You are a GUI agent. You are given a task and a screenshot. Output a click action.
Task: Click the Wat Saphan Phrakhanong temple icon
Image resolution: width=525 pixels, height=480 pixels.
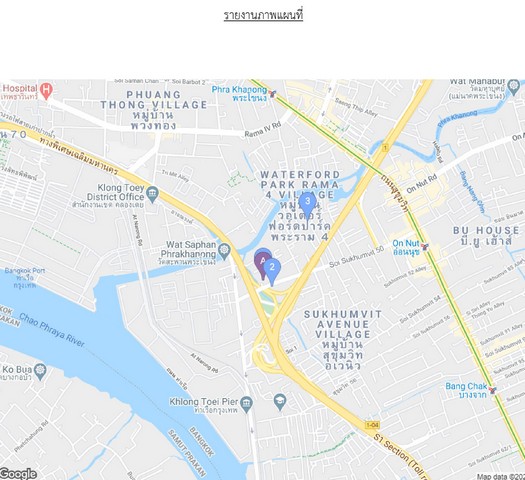pos(224,251)
